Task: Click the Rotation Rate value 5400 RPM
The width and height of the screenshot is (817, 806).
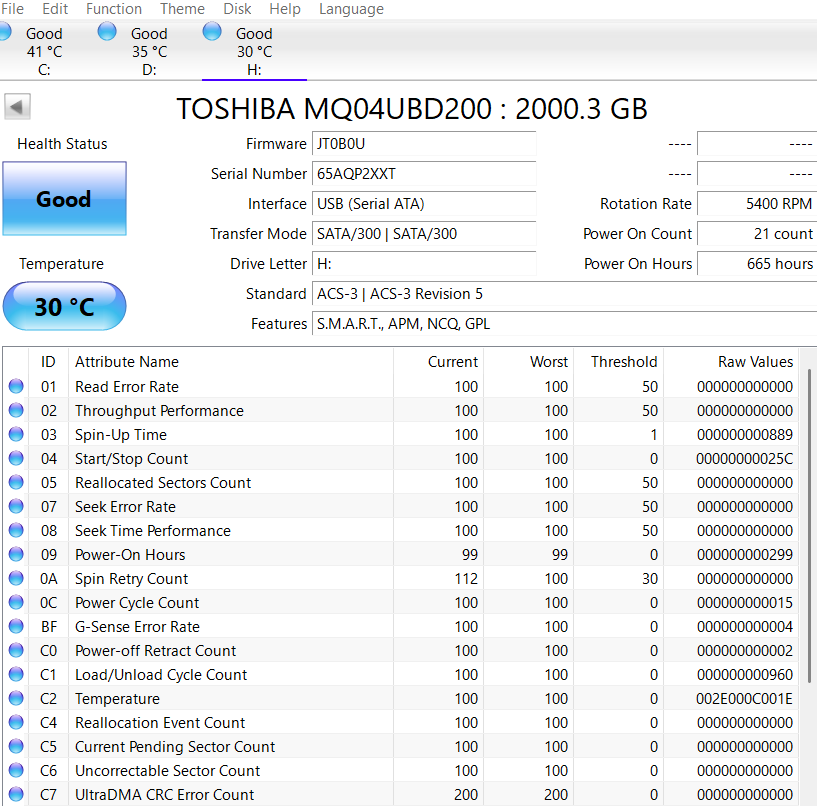Action: [x=757, y=204]
